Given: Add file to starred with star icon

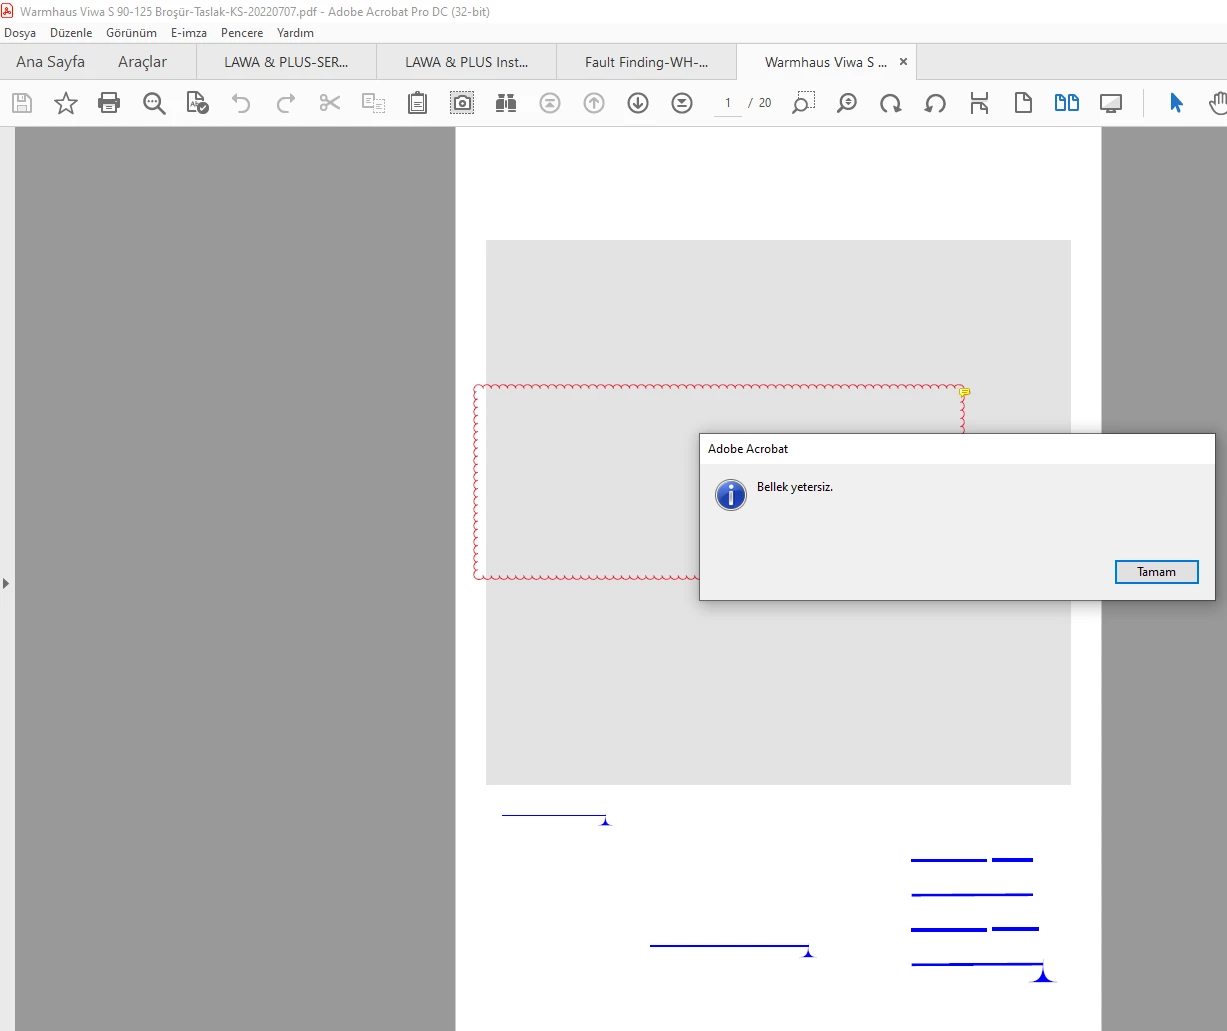Looking at the screenshot, I should click(66, 103).
